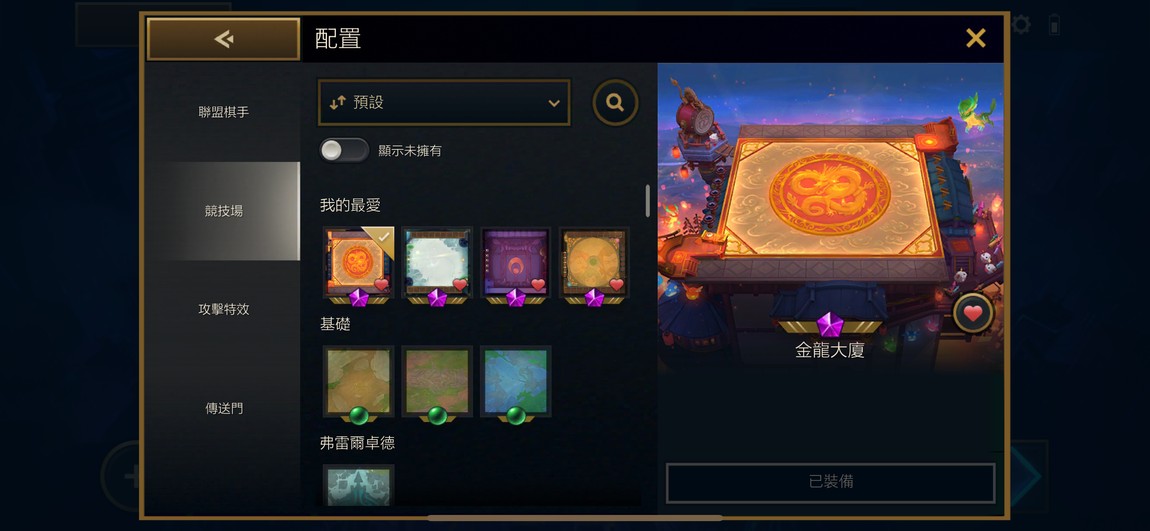The height and width of the screenshot is (531, 1150).
Task: Click the back arrow button
Action: click(223, 39)
